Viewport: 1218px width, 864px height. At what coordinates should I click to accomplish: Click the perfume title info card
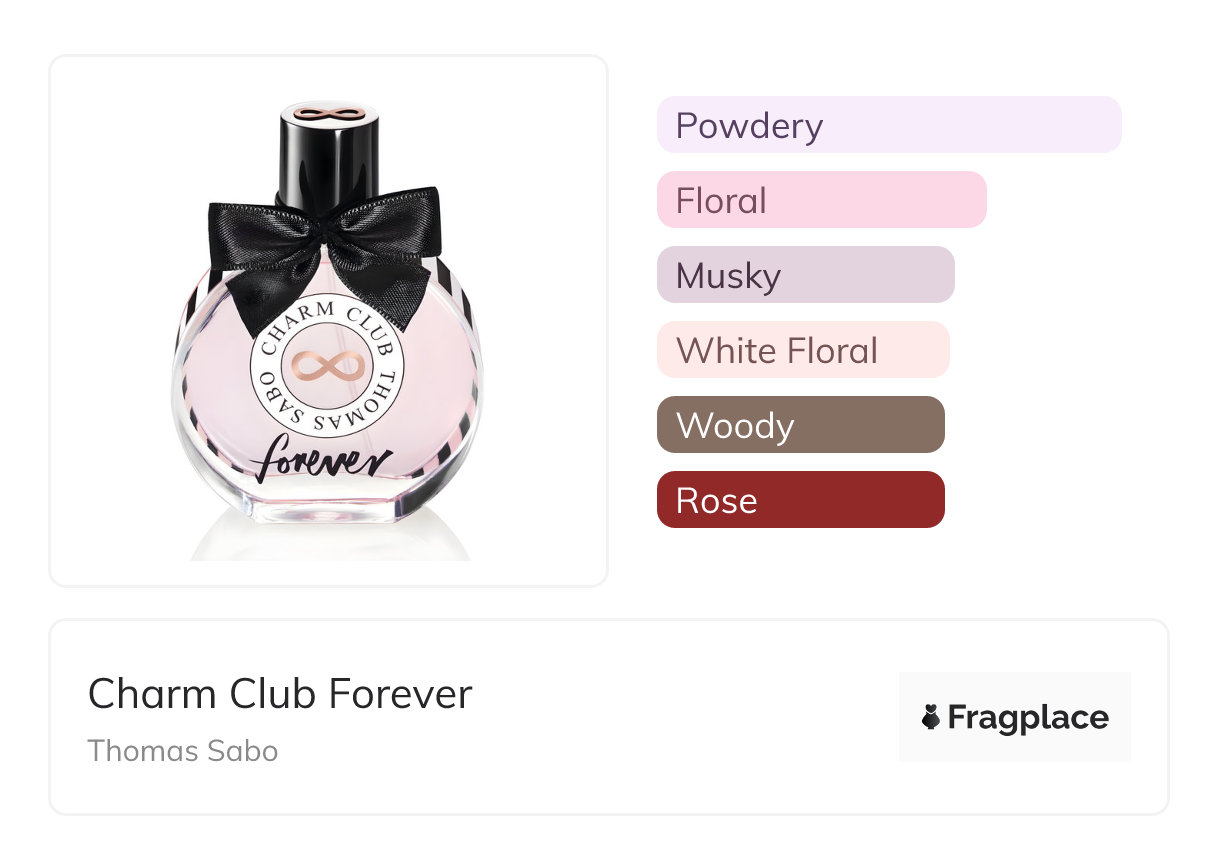click(609, 717)
